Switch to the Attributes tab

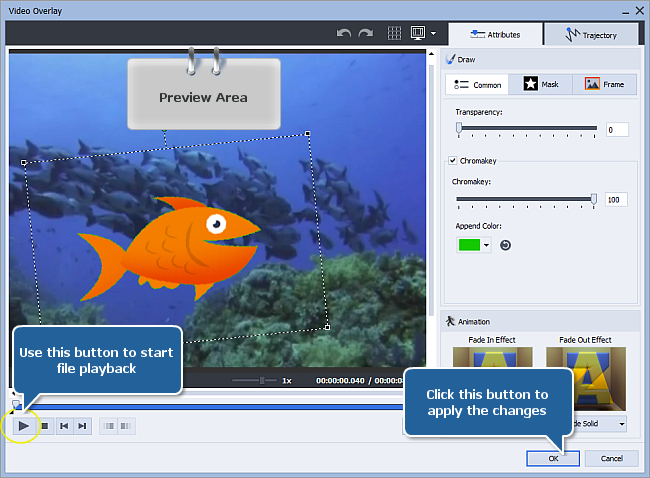495,34
